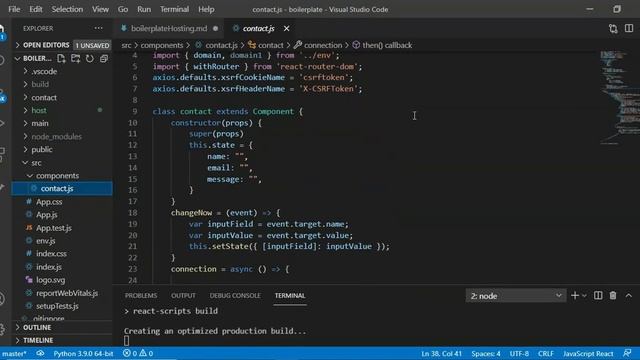This screenshot has width=640, height=360.
Task: Open the Go menu
Action: (x=122, y=9)
